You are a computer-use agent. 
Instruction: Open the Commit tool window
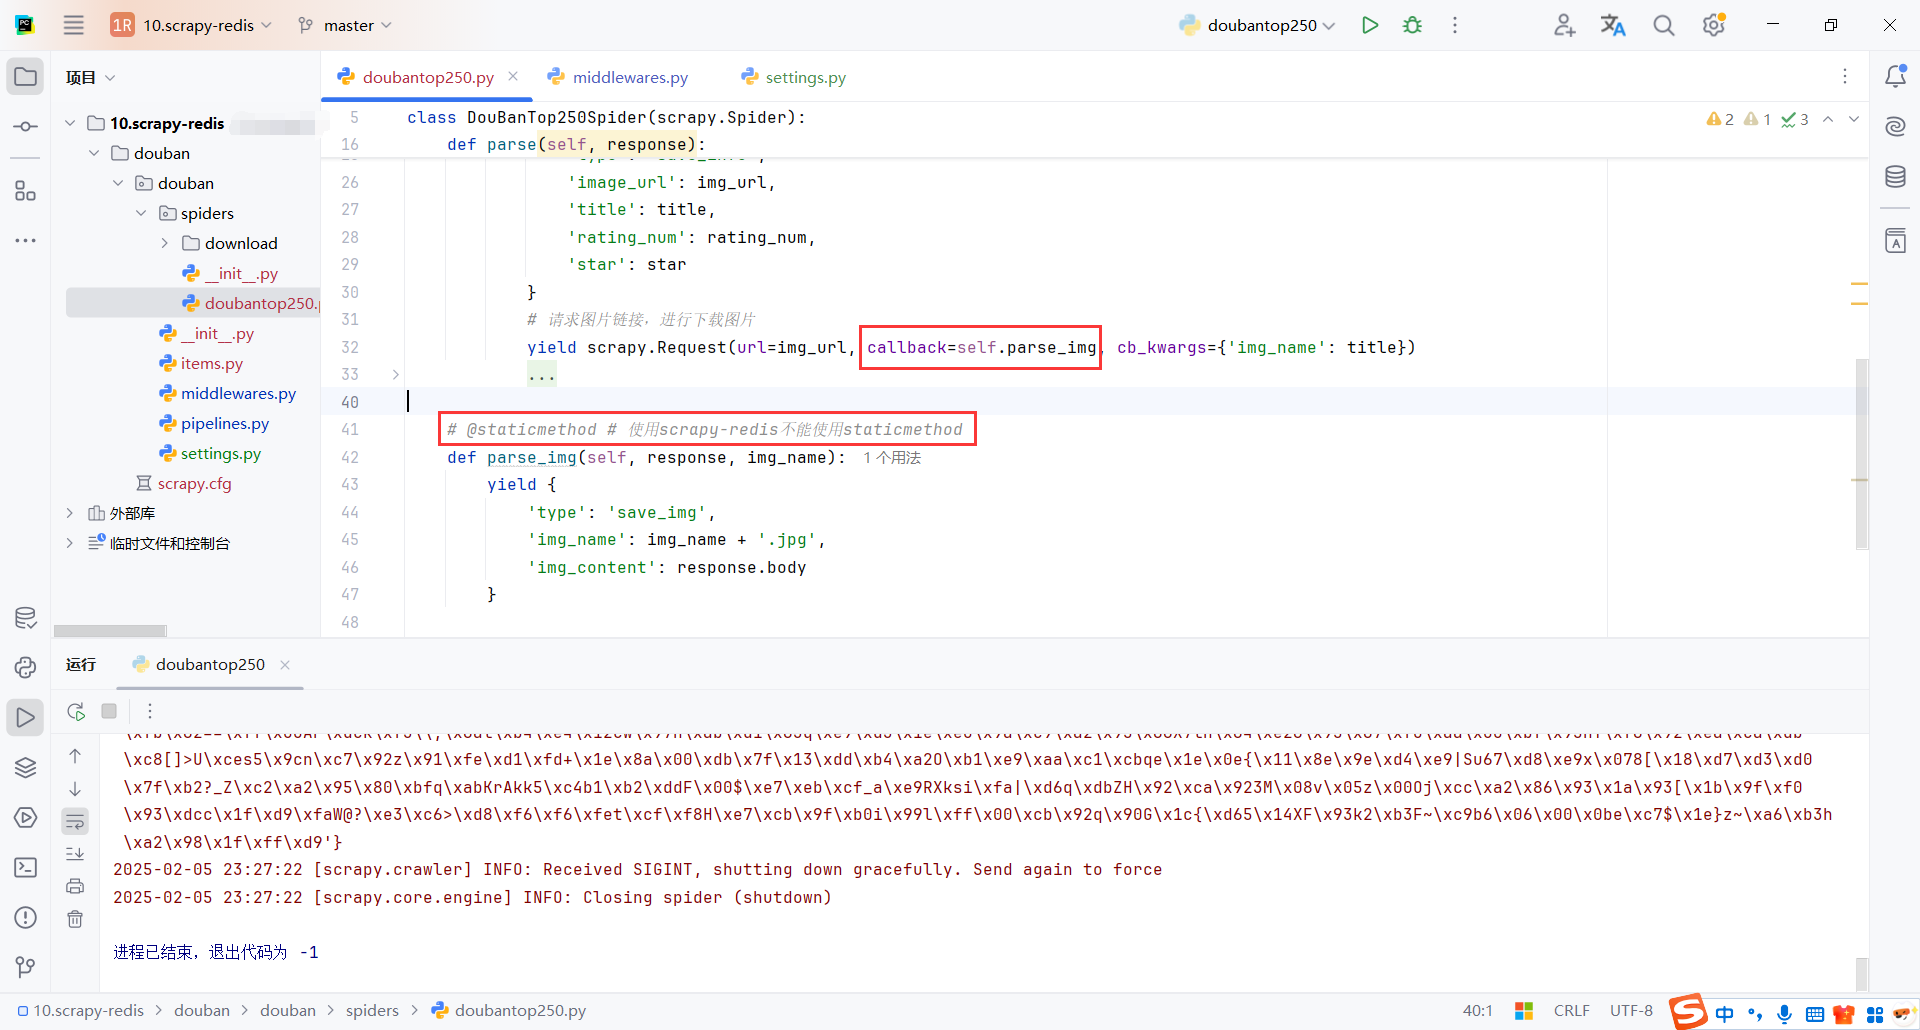click(x=25, y=127)
